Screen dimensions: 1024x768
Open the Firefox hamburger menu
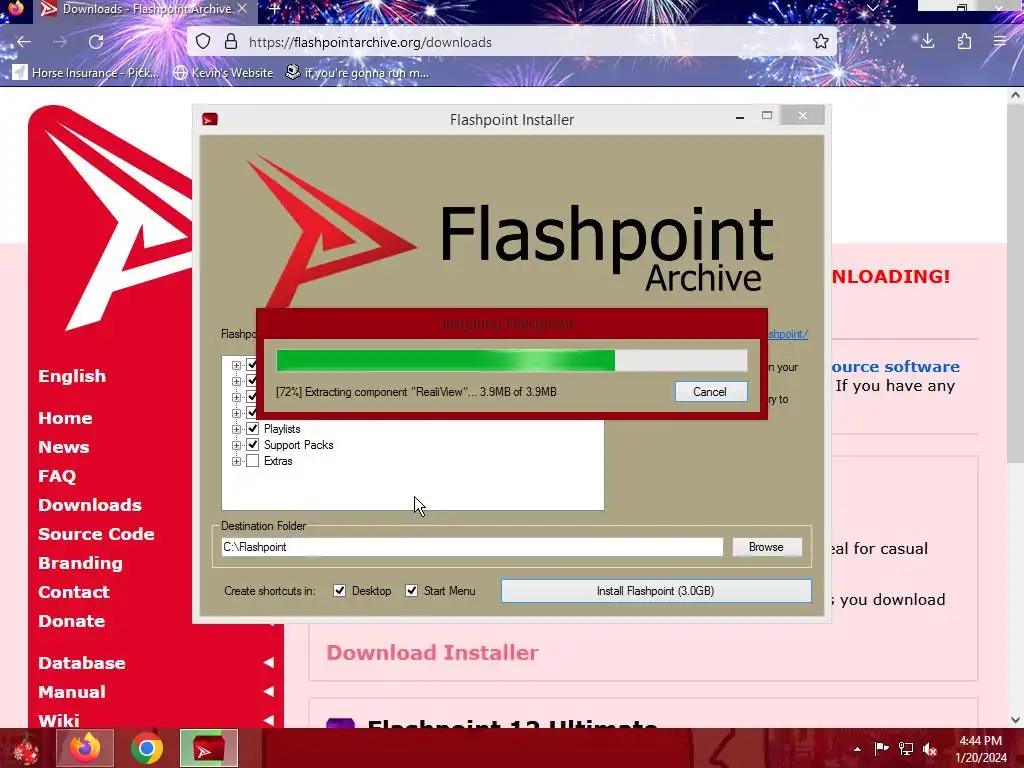(1000, 42)
